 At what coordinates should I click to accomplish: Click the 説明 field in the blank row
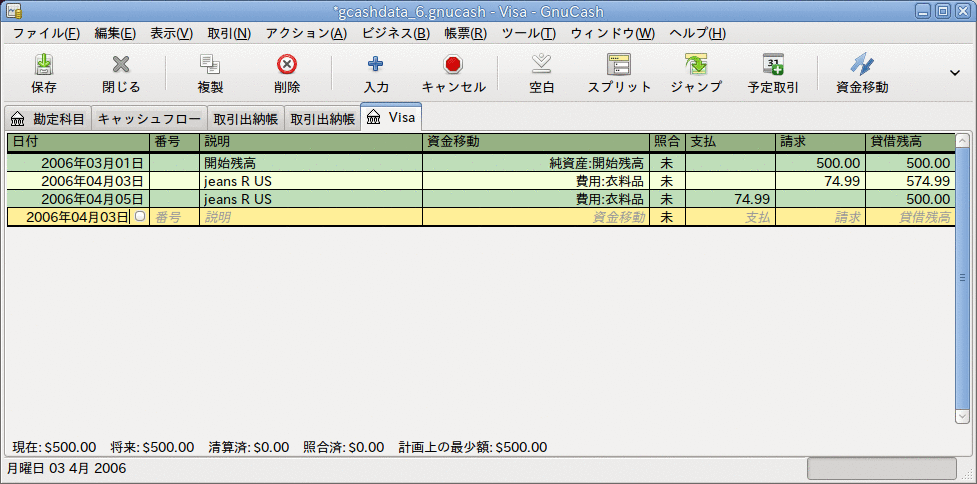coord(311,217)
